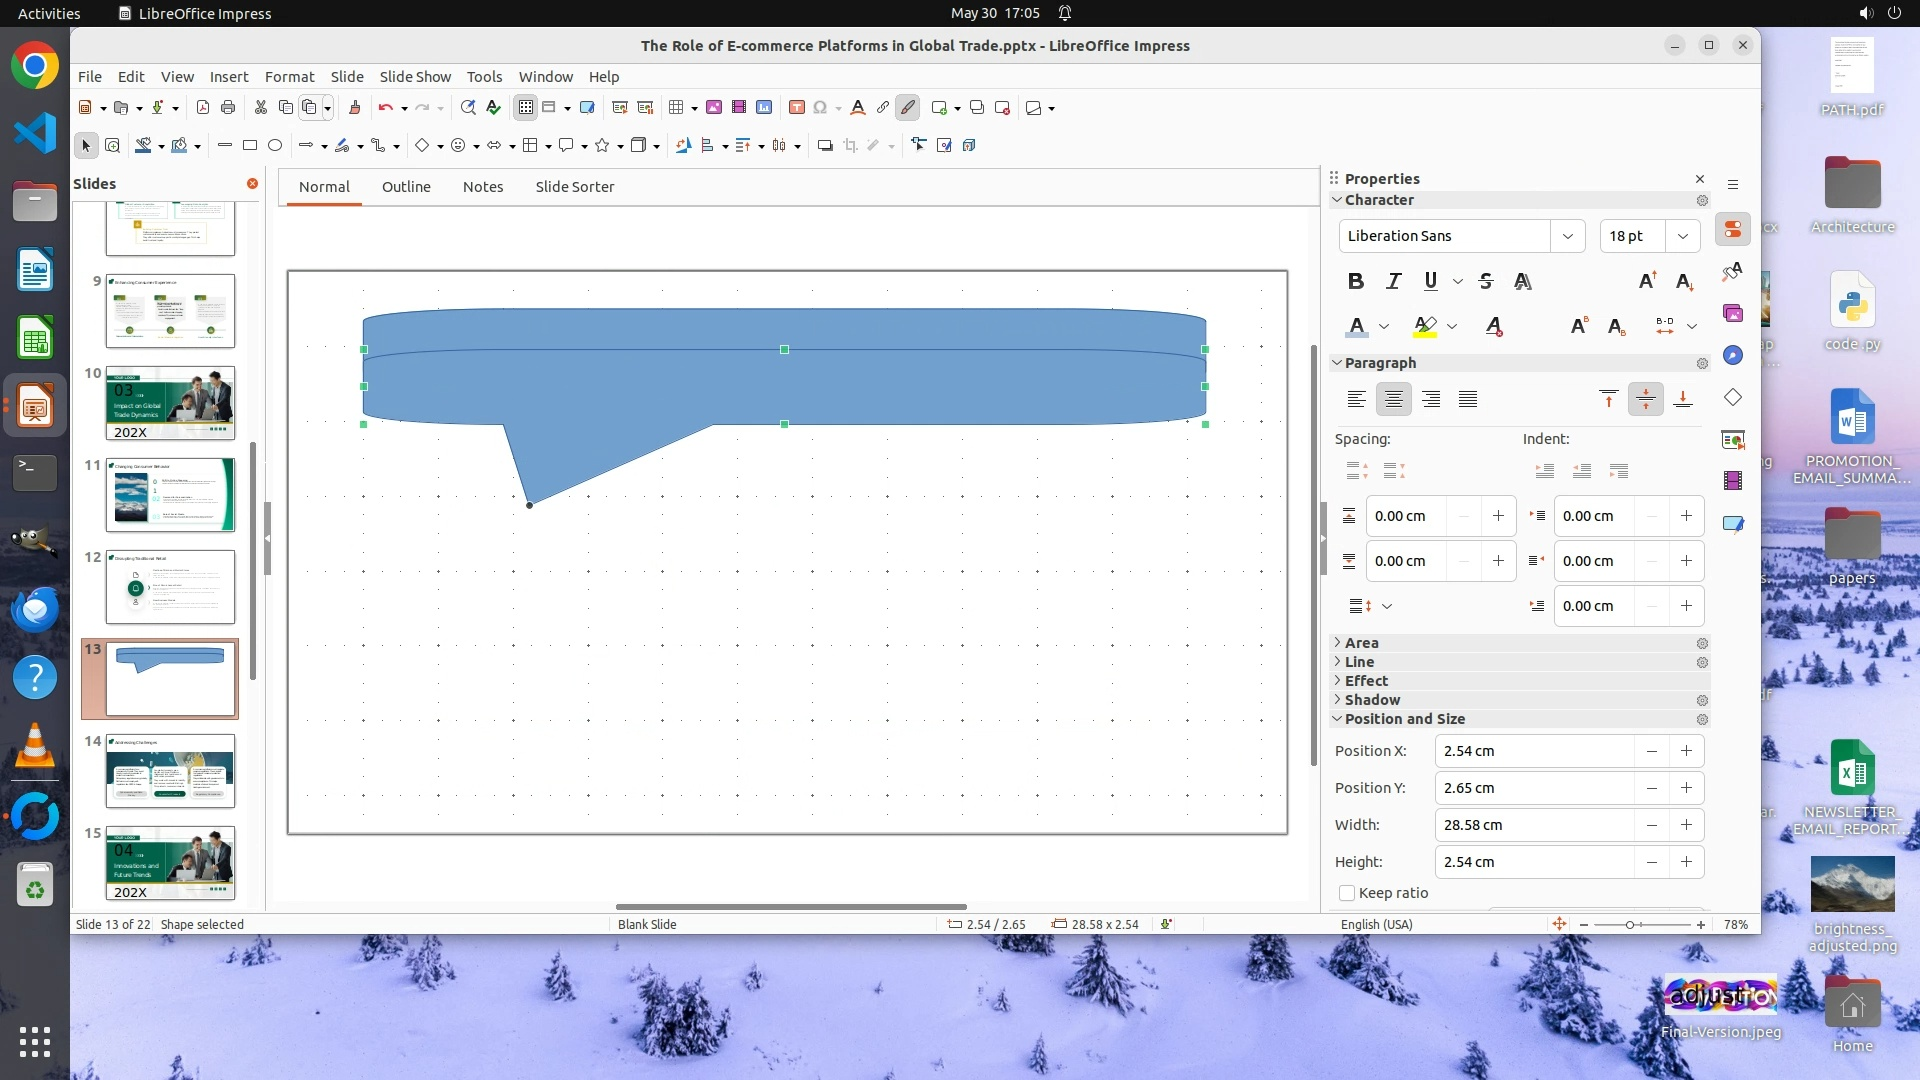
Task: Increase the Width value with plus
Action: coord(1686,825)
